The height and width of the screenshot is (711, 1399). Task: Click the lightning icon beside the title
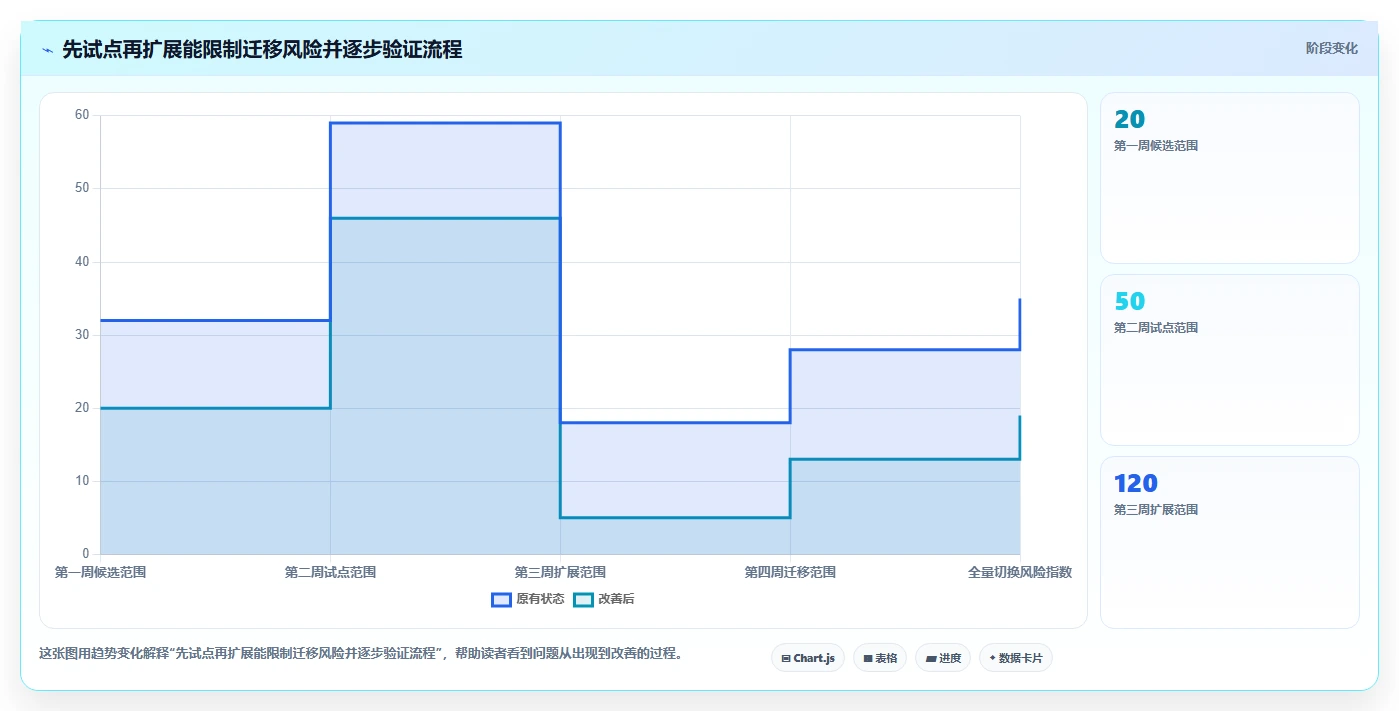[48, 50]
